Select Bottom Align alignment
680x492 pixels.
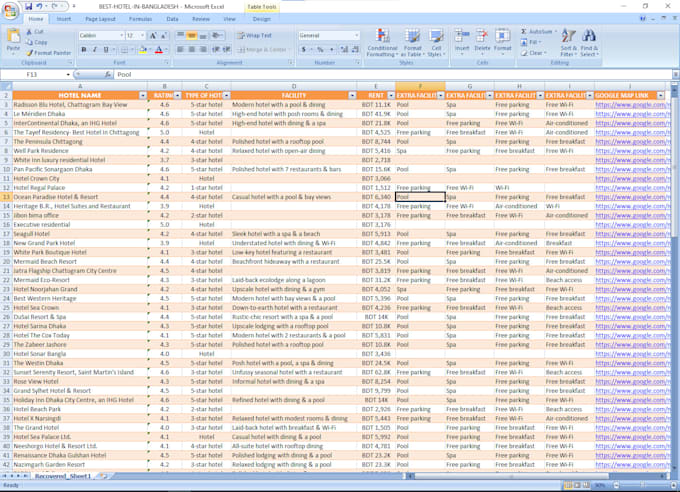[x=203, y=36]
